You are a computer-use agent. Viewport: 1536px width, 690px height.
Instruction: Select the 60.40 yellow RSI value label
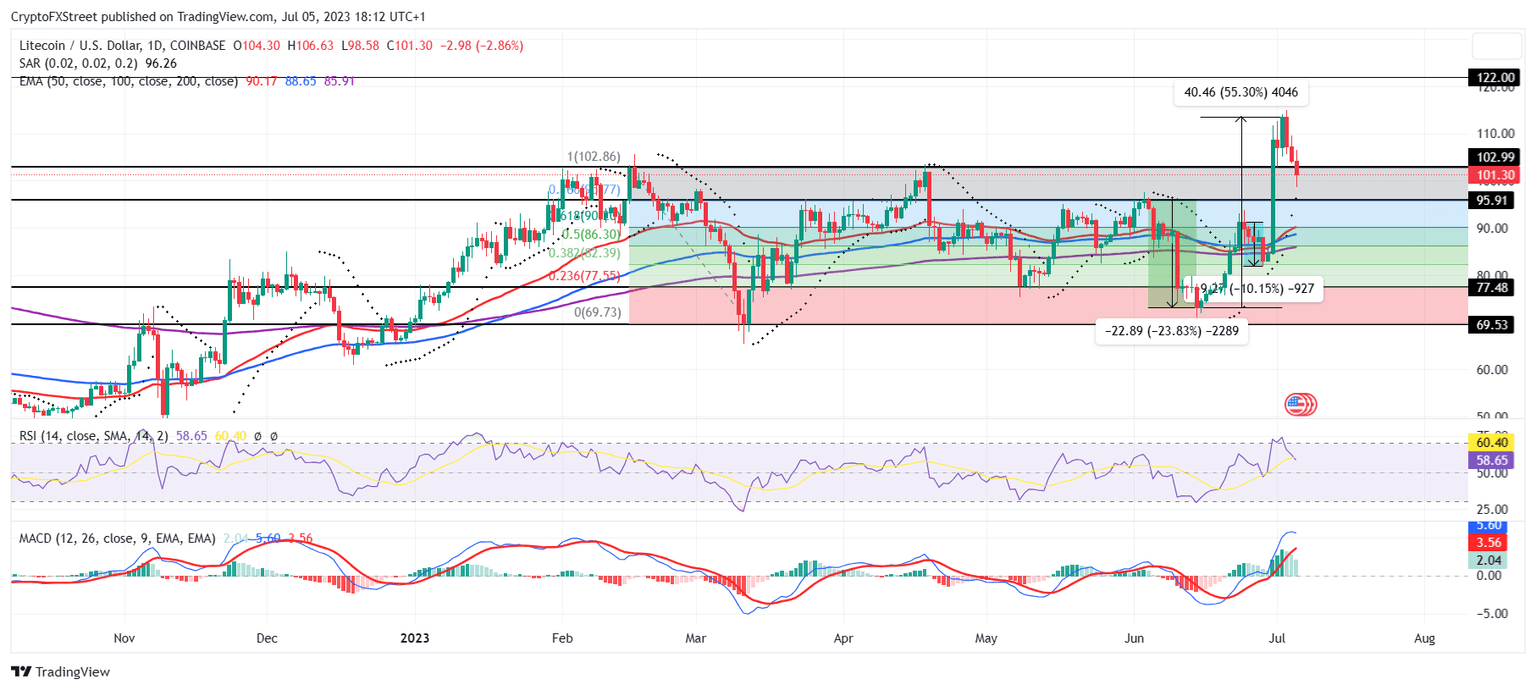(1491, 441)
